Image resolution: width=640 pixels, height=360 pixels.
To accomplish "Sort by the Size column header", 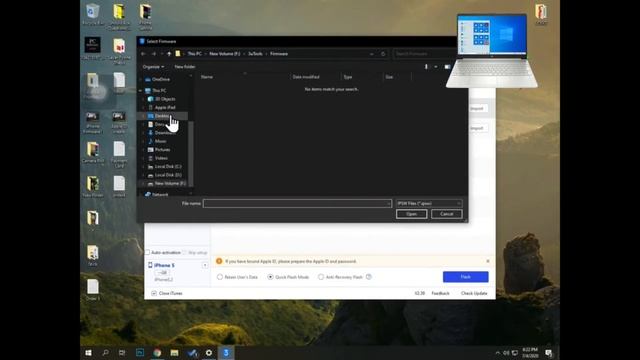I will (389, 77).
